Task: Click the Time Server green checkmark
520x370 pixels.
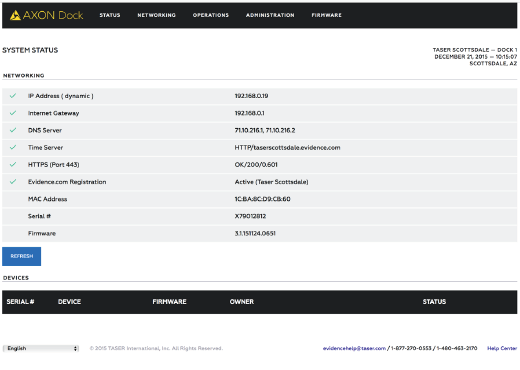Action: click(x=13, y=147)
